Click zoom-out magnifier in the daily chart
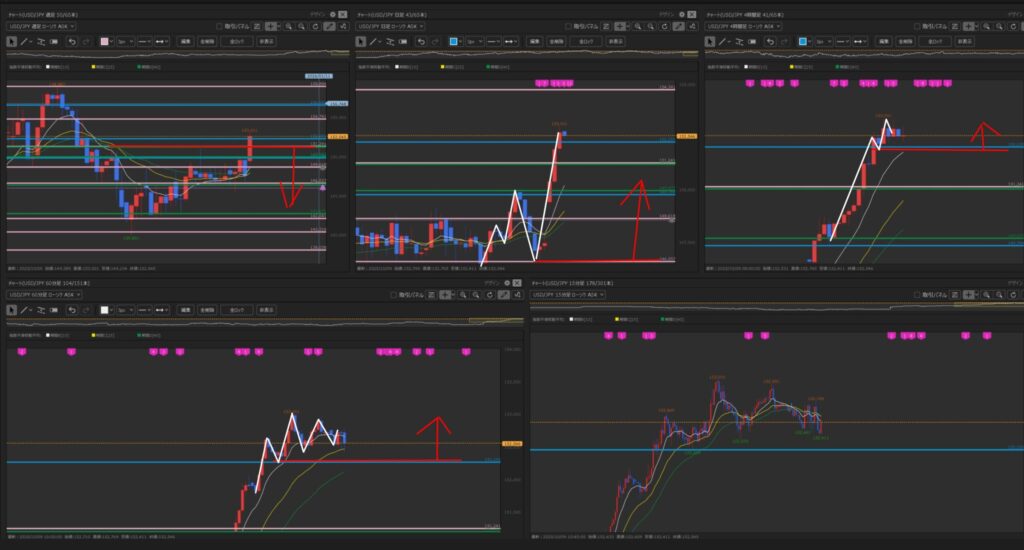Screen dimensions: 1024x550 (x=653, y=27)
